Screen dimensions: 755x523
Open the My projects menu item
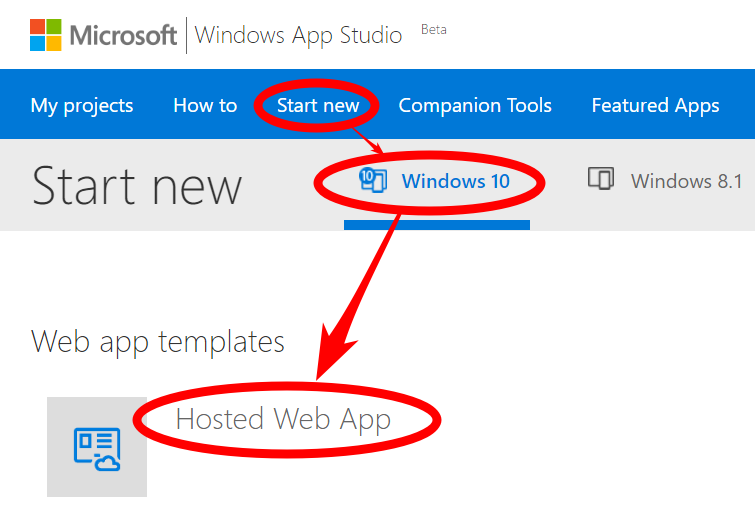pos(82,105)
